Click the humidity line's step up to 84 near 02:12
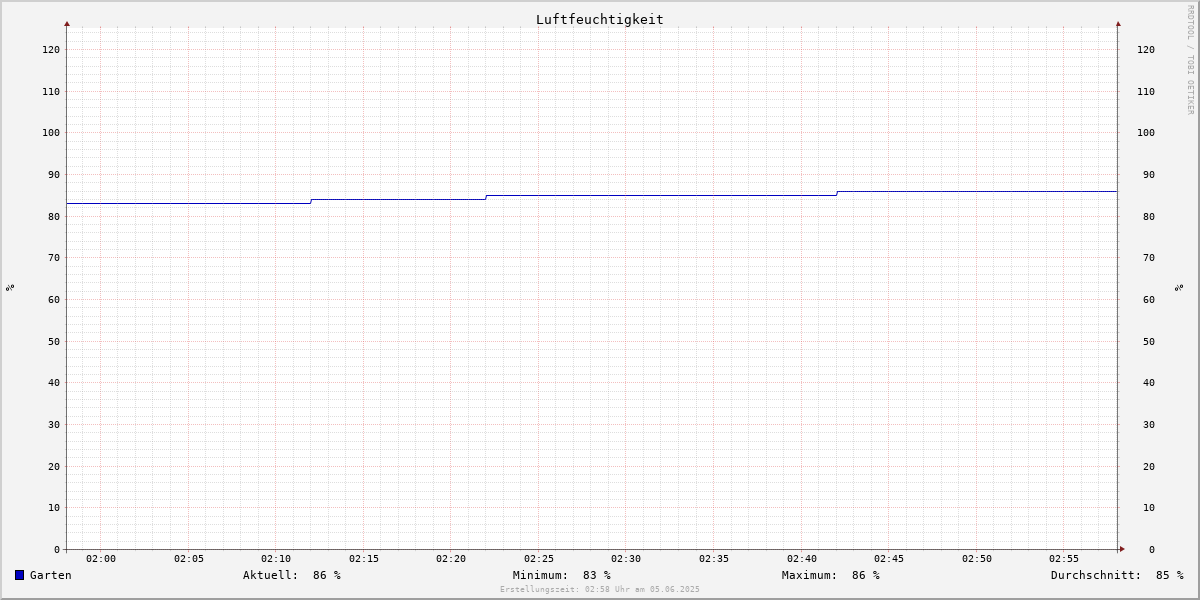The height and width of the screenshot is (600, 1200). pyautogui.click(x=311, y=201)
